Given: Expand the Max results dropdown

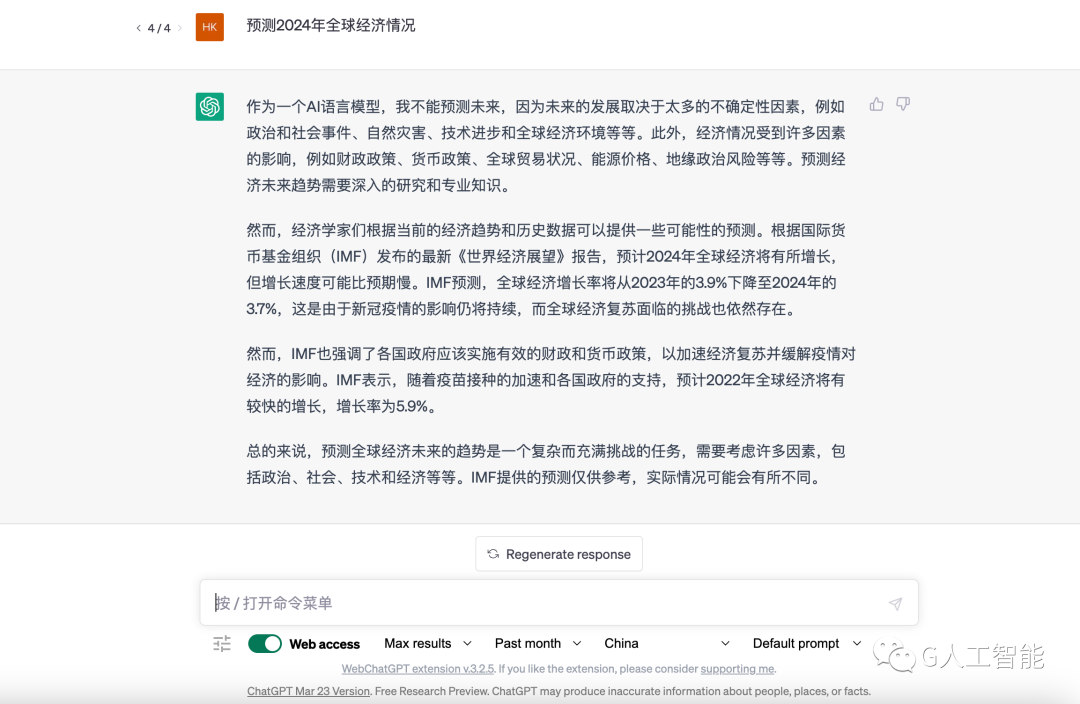Looking at the screenshot, I should [x=428, y=643].
